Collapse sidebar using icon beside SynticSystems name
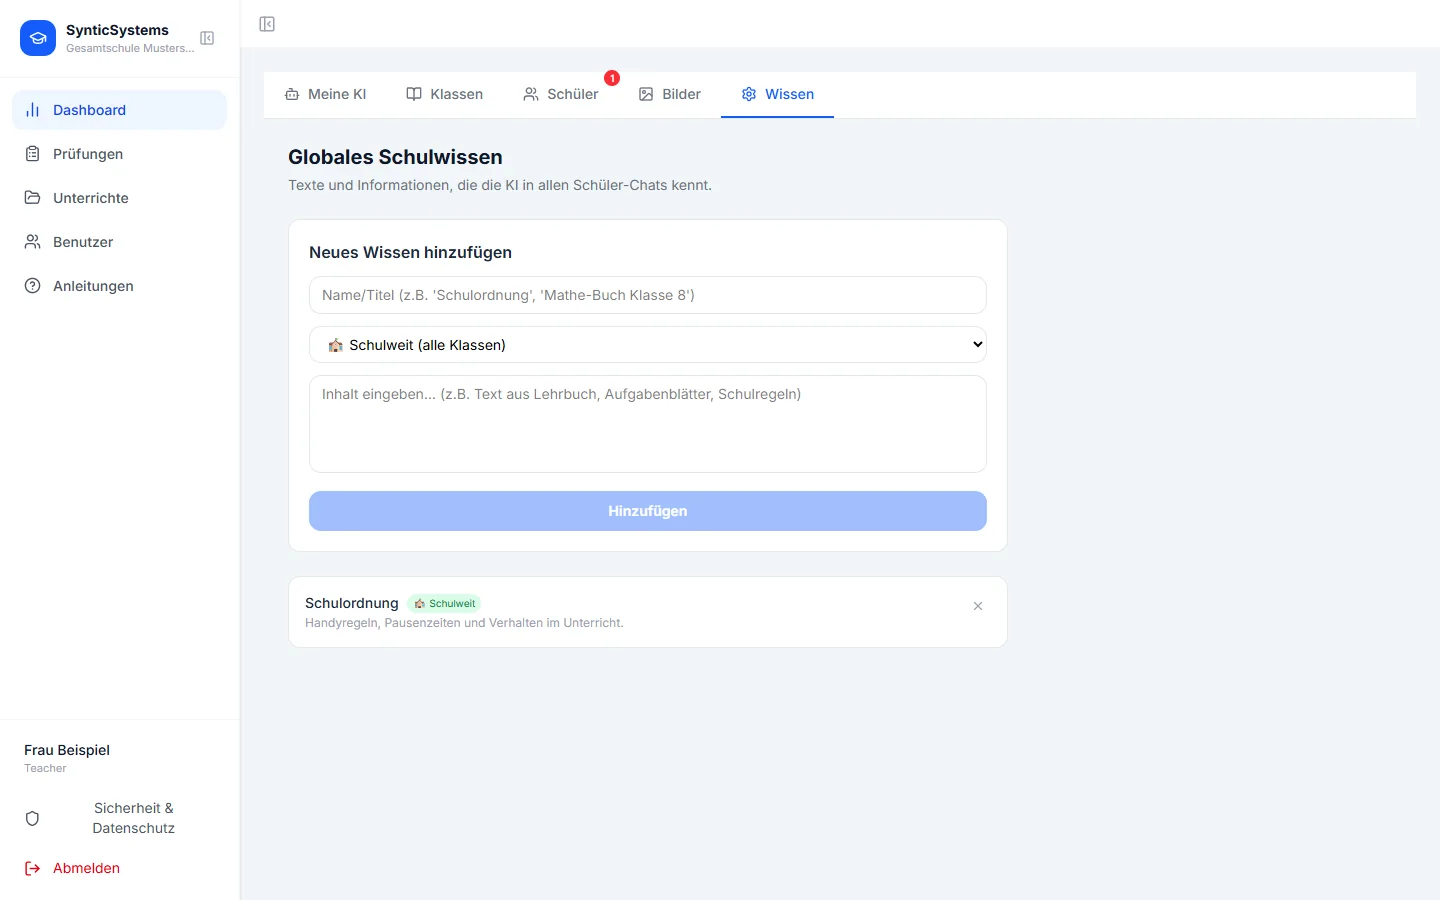1440x900 pixels. point(207,38)
